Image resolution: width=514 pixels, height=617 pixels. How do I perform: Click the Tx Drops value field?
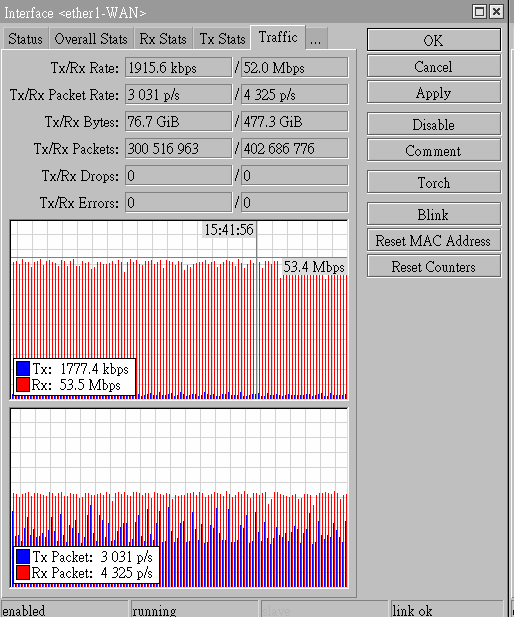179,175
